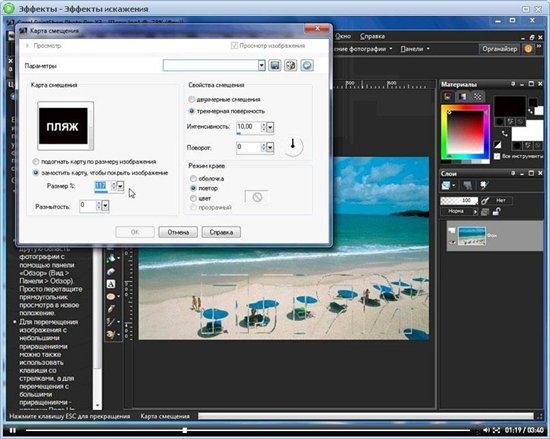Click the reset to default icon
This screenshot has height=439, width=550.
pos(307,66)
